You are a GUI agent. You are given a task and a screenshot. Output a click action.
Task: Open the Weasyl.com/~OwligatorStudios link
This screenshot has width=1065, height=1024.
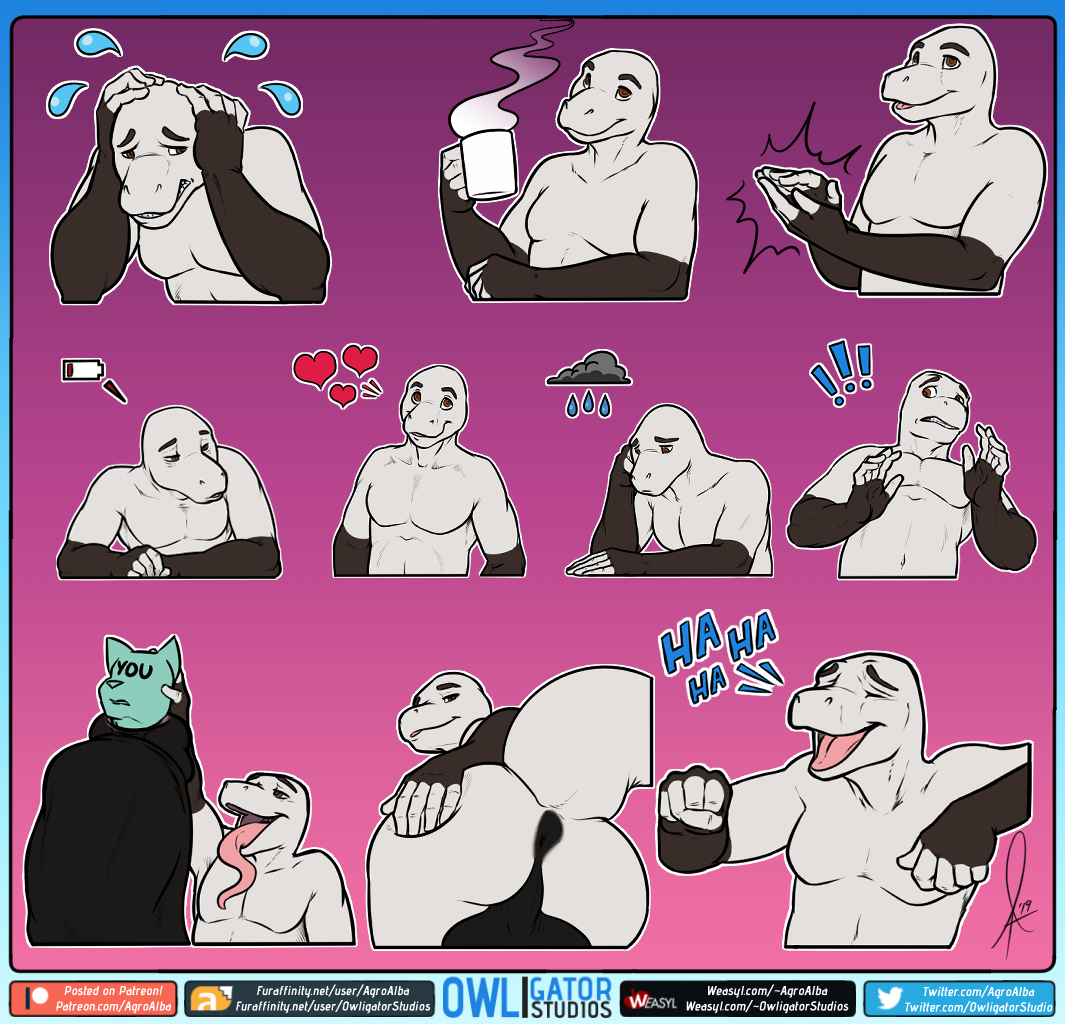tap(767, 1006)
